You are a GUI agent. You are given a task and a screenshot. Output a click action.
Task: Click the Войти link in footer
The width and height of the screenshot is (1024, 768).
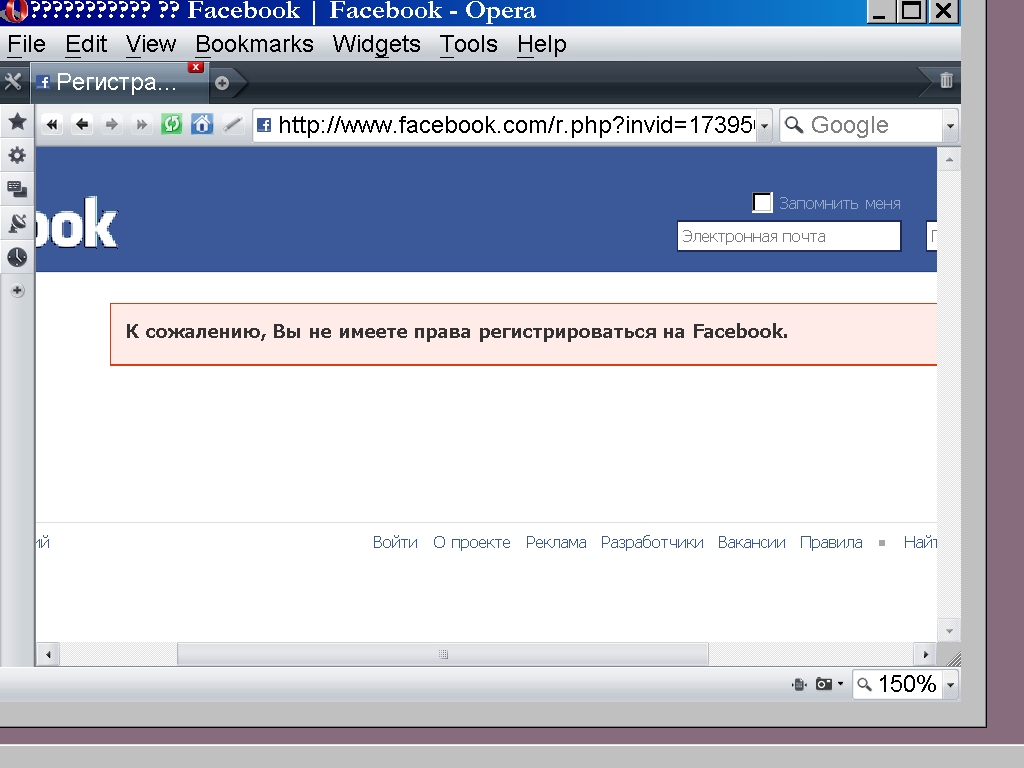pyautogui.click(x=395, y=542)
